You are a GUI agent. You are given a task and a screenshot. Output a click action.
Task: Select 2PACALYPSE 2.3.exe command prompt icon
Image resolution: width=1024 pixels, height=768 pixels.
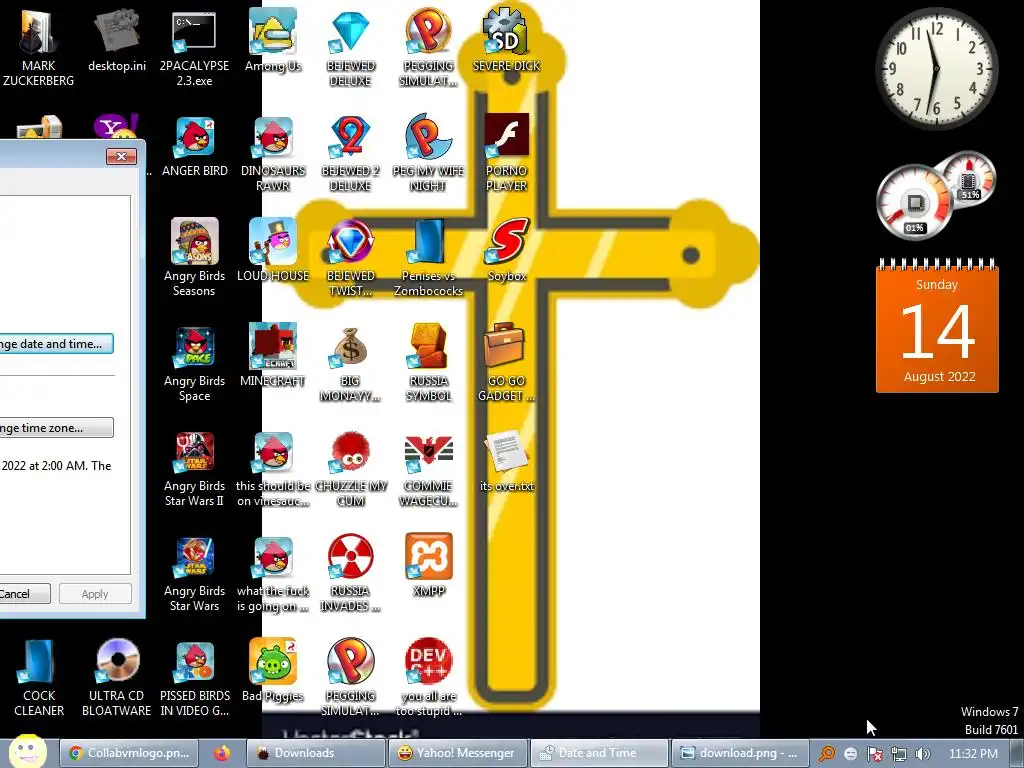[x=194, y=47]
